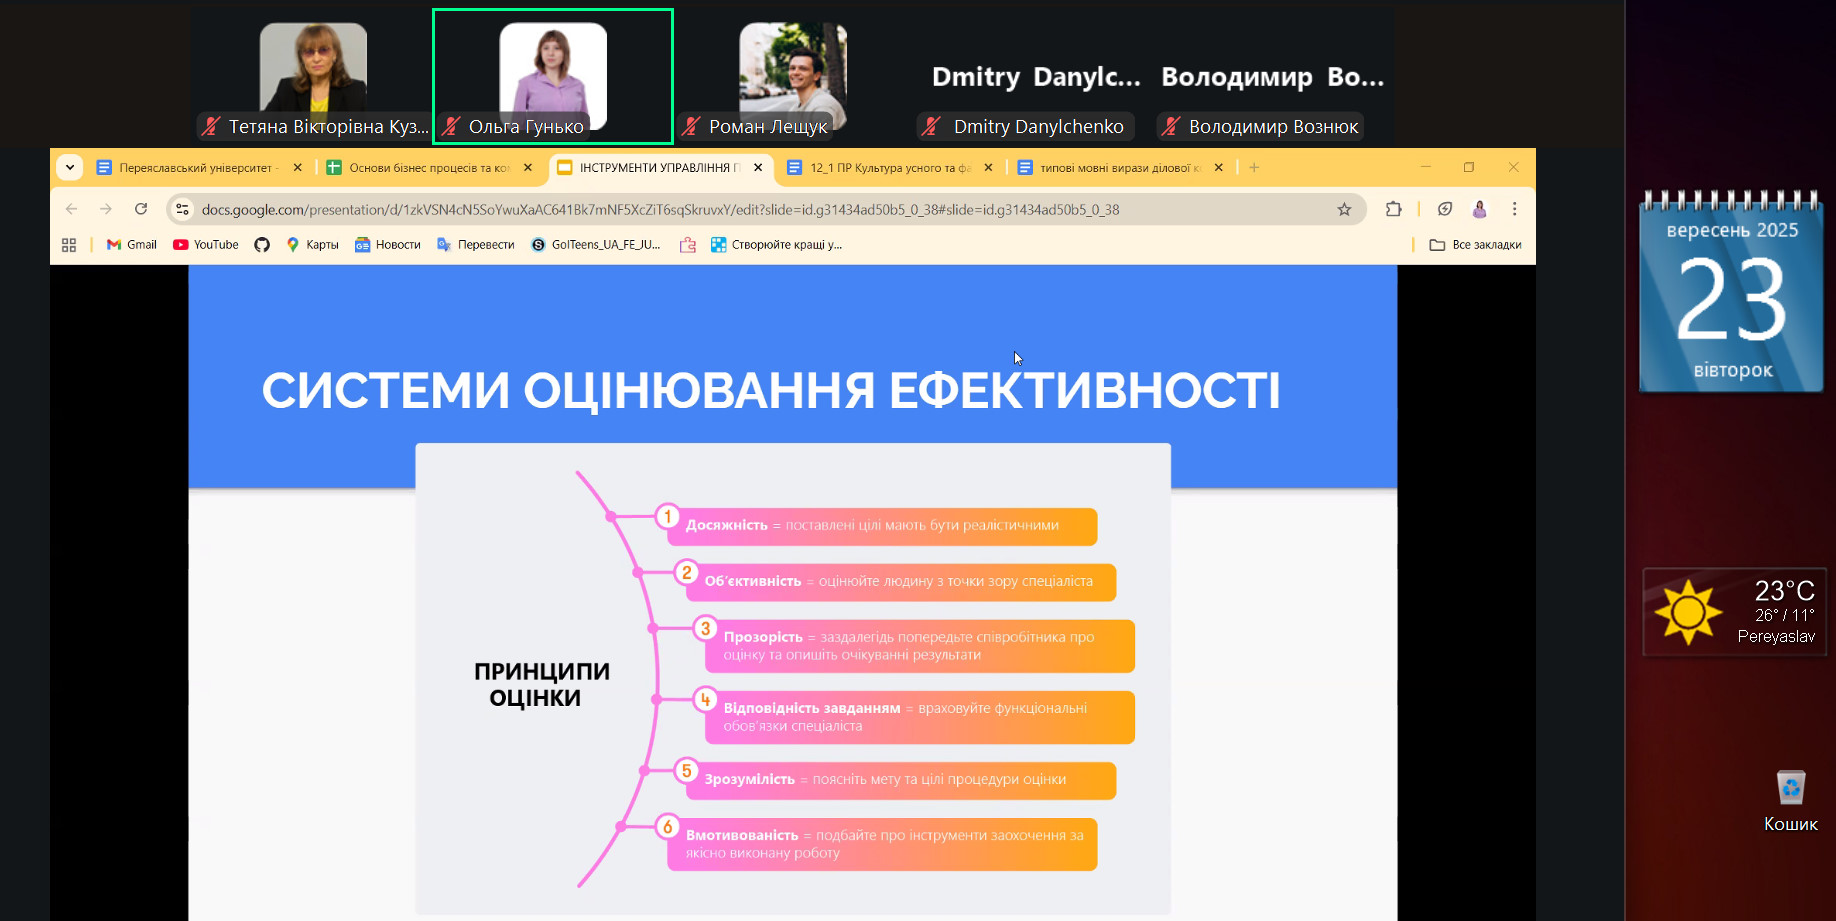Screen dimensions: 1836x921
Task: Open the Recycle Bin (Кошик) on the desktop
Action: (1790, 800)
